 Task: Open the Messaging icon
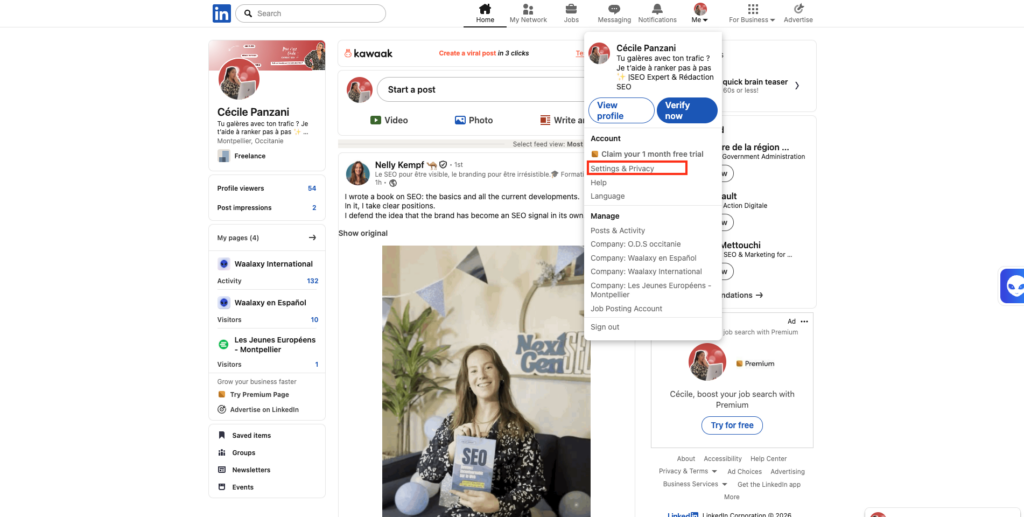(614, 9)
